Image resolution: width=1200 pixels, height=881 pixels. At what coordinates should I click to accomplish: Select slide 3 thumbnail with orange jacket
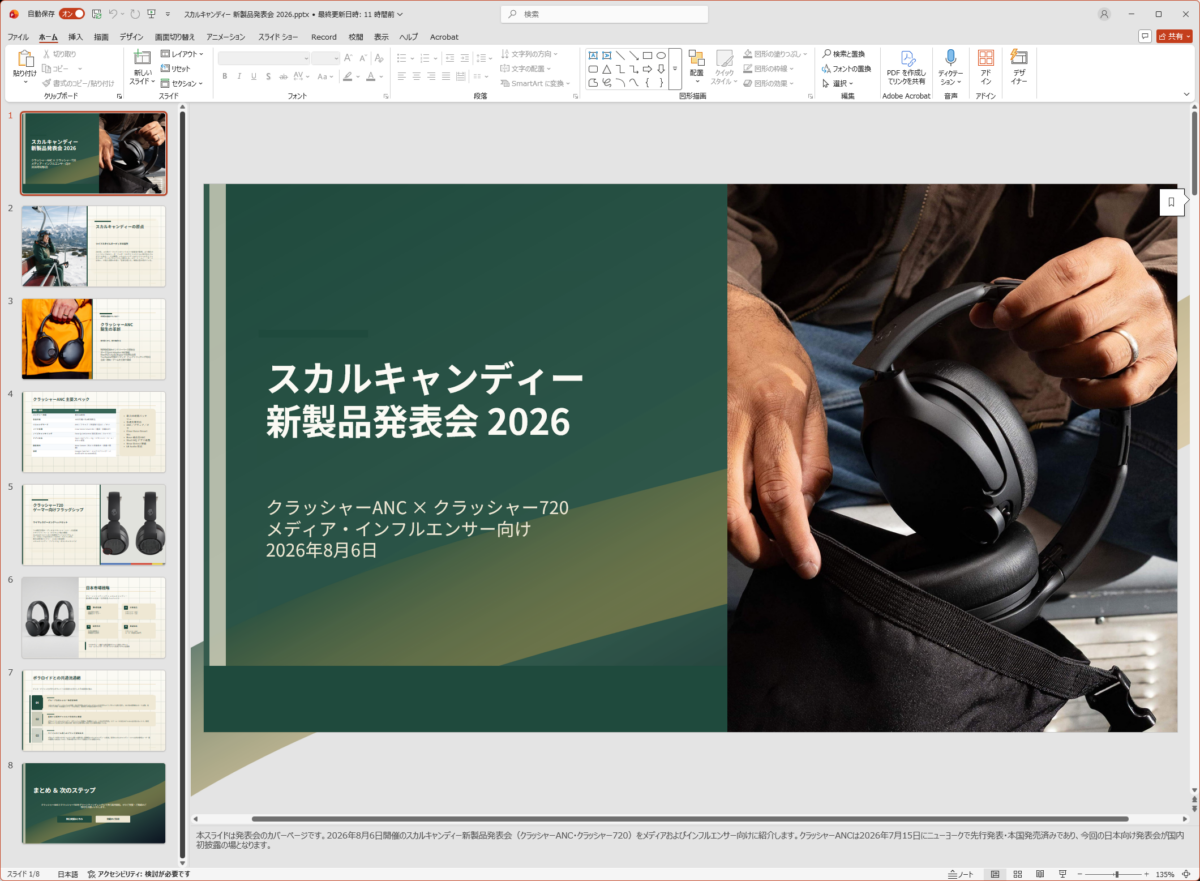pyautogui.click(x=93, y=339)
